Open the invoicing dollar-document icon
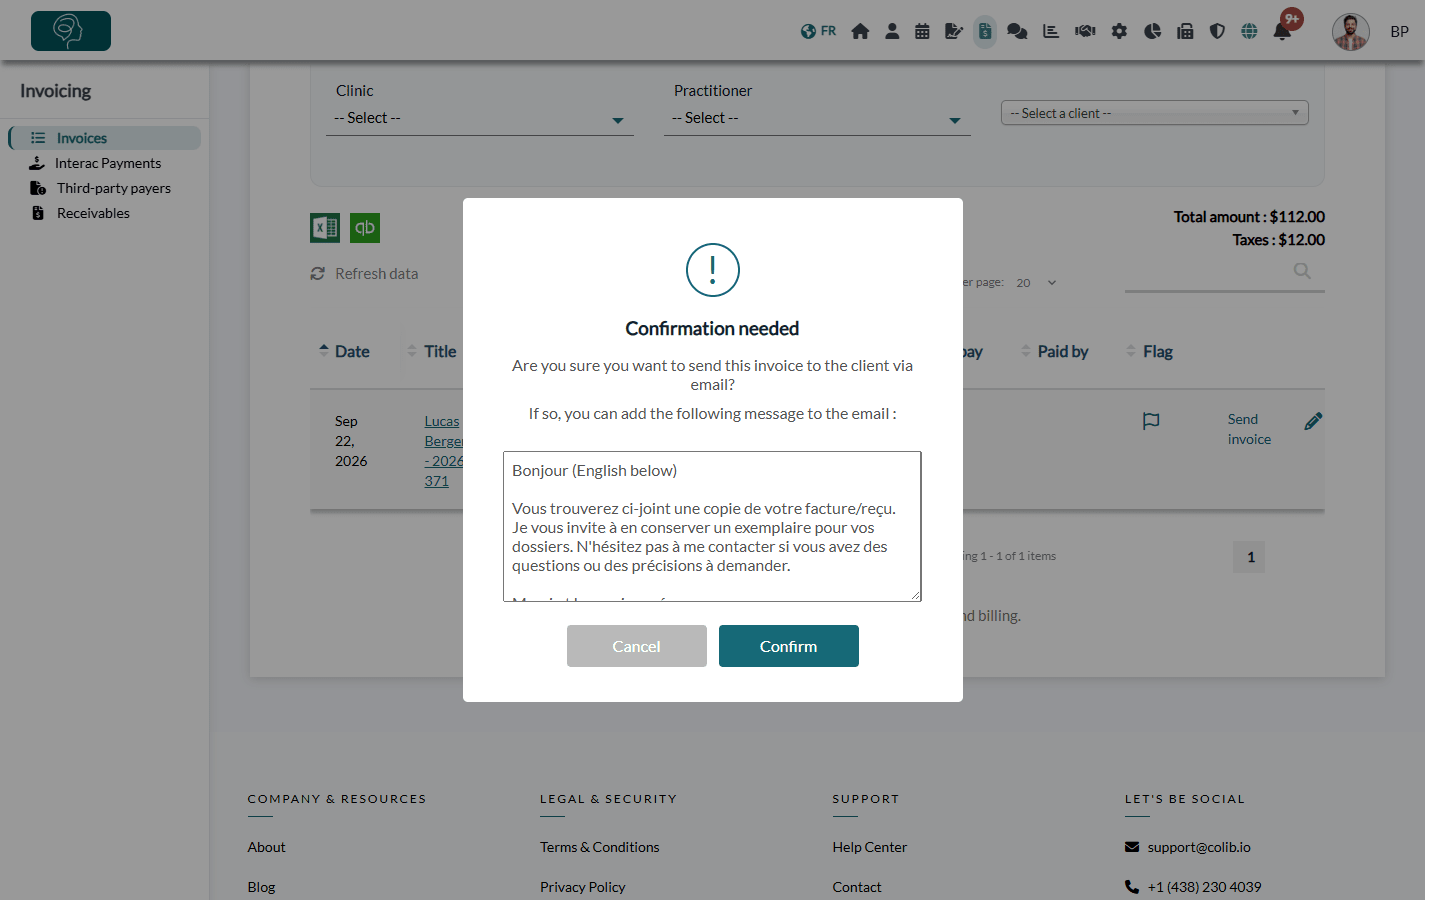1440x900 pixels. click(x=985, y=31)
